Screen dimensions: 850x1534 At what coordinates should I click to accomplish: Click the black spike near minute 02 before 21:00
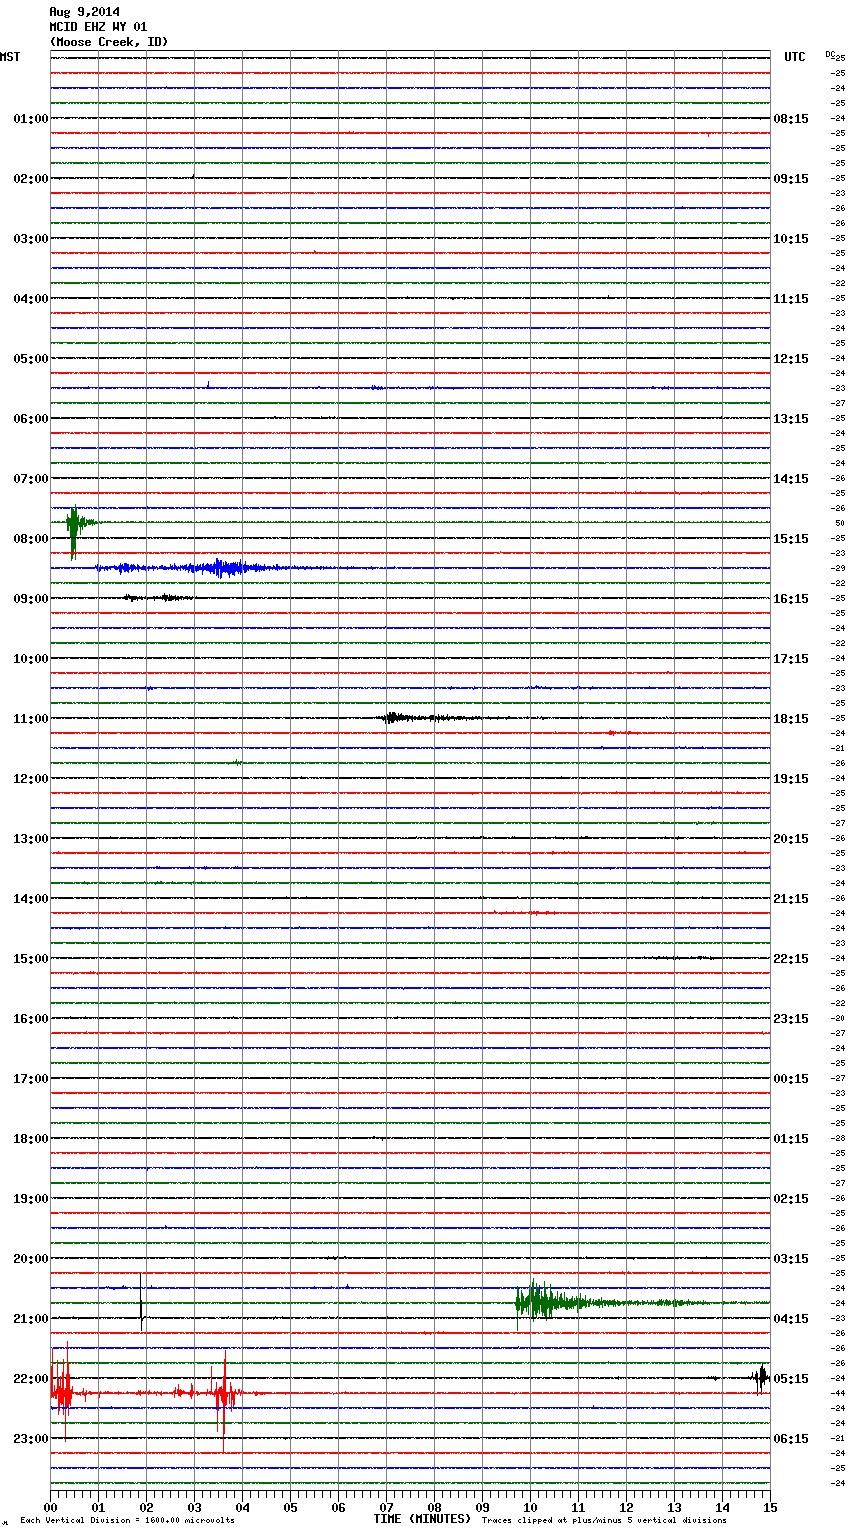(142, 1303)
